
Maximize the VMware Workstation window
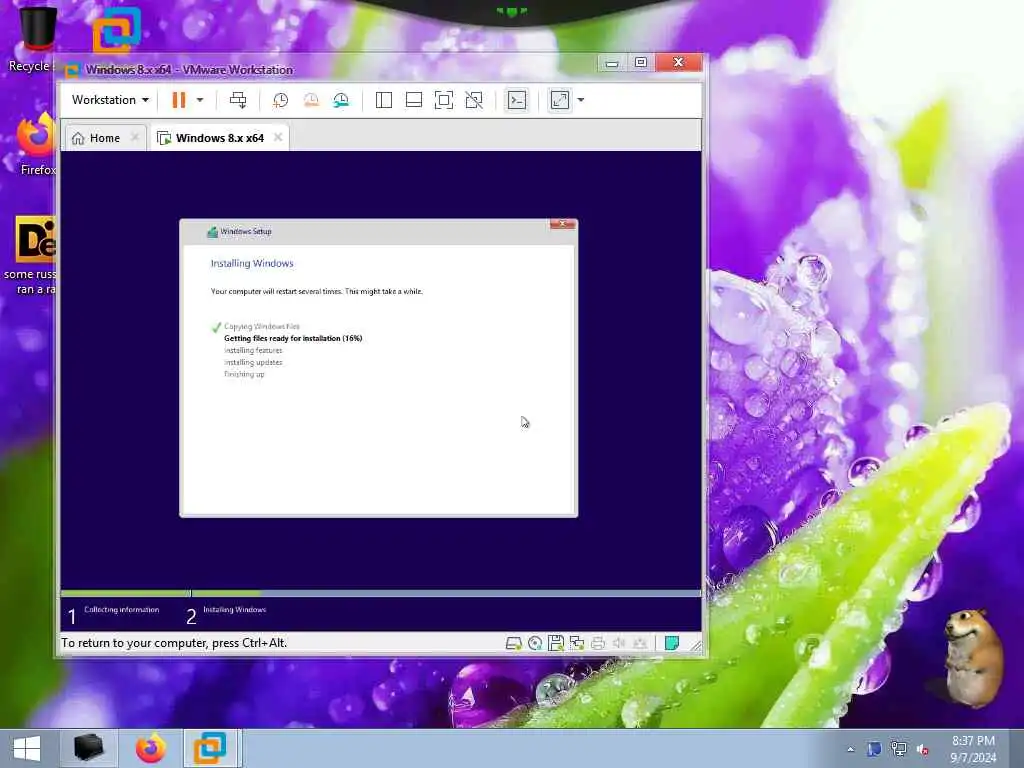641,63
